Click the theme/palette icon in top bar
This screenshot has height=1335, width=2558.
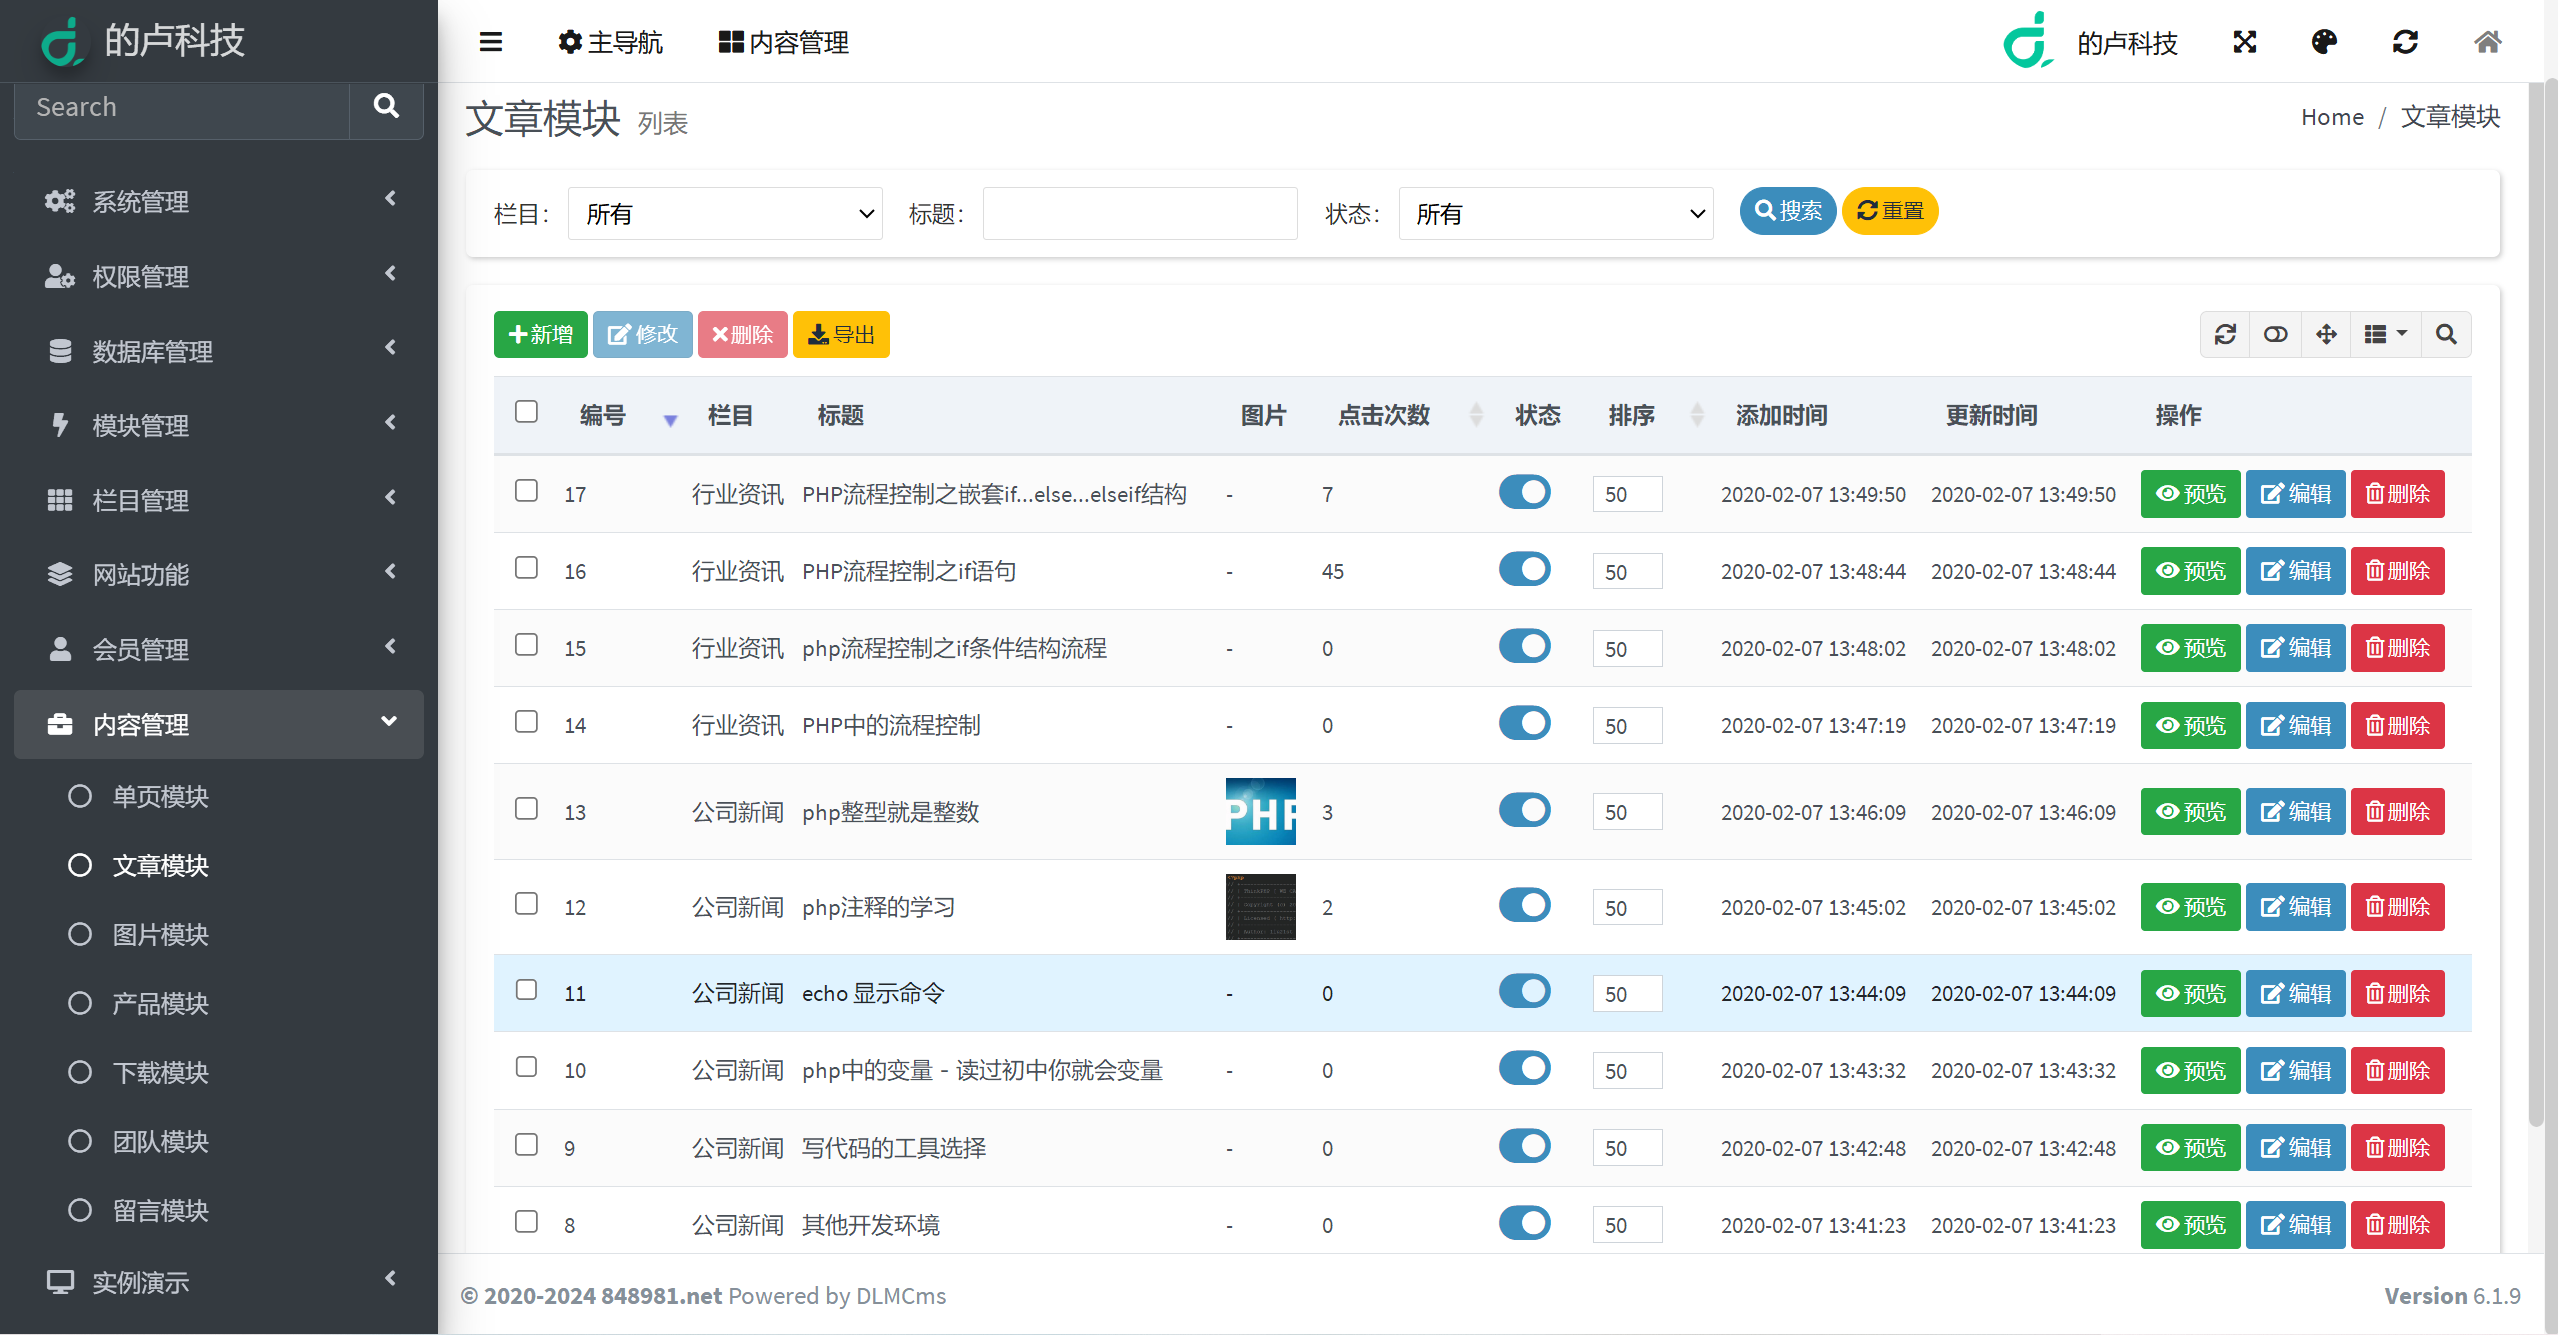click(x=2325, y=42)
